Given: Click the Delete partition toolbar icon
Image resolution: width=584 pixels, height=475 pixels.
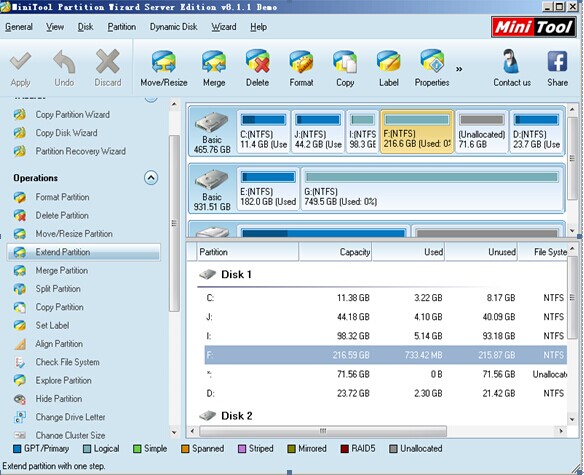Looking at the screenshot, I should coord(257,61).
